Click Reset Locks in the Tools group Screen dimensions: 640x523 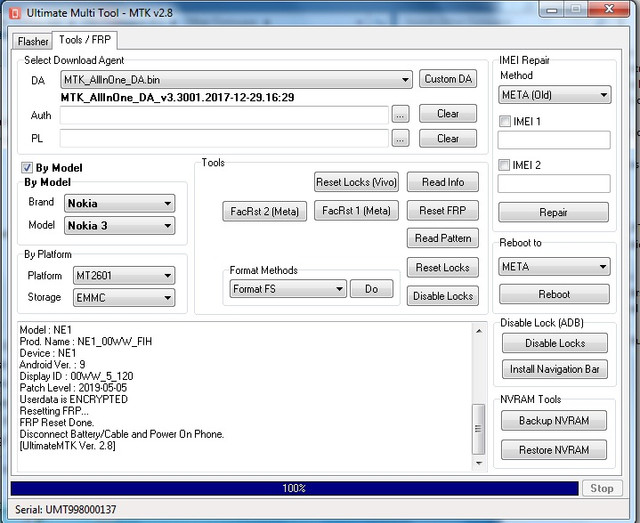click(443, 268)
